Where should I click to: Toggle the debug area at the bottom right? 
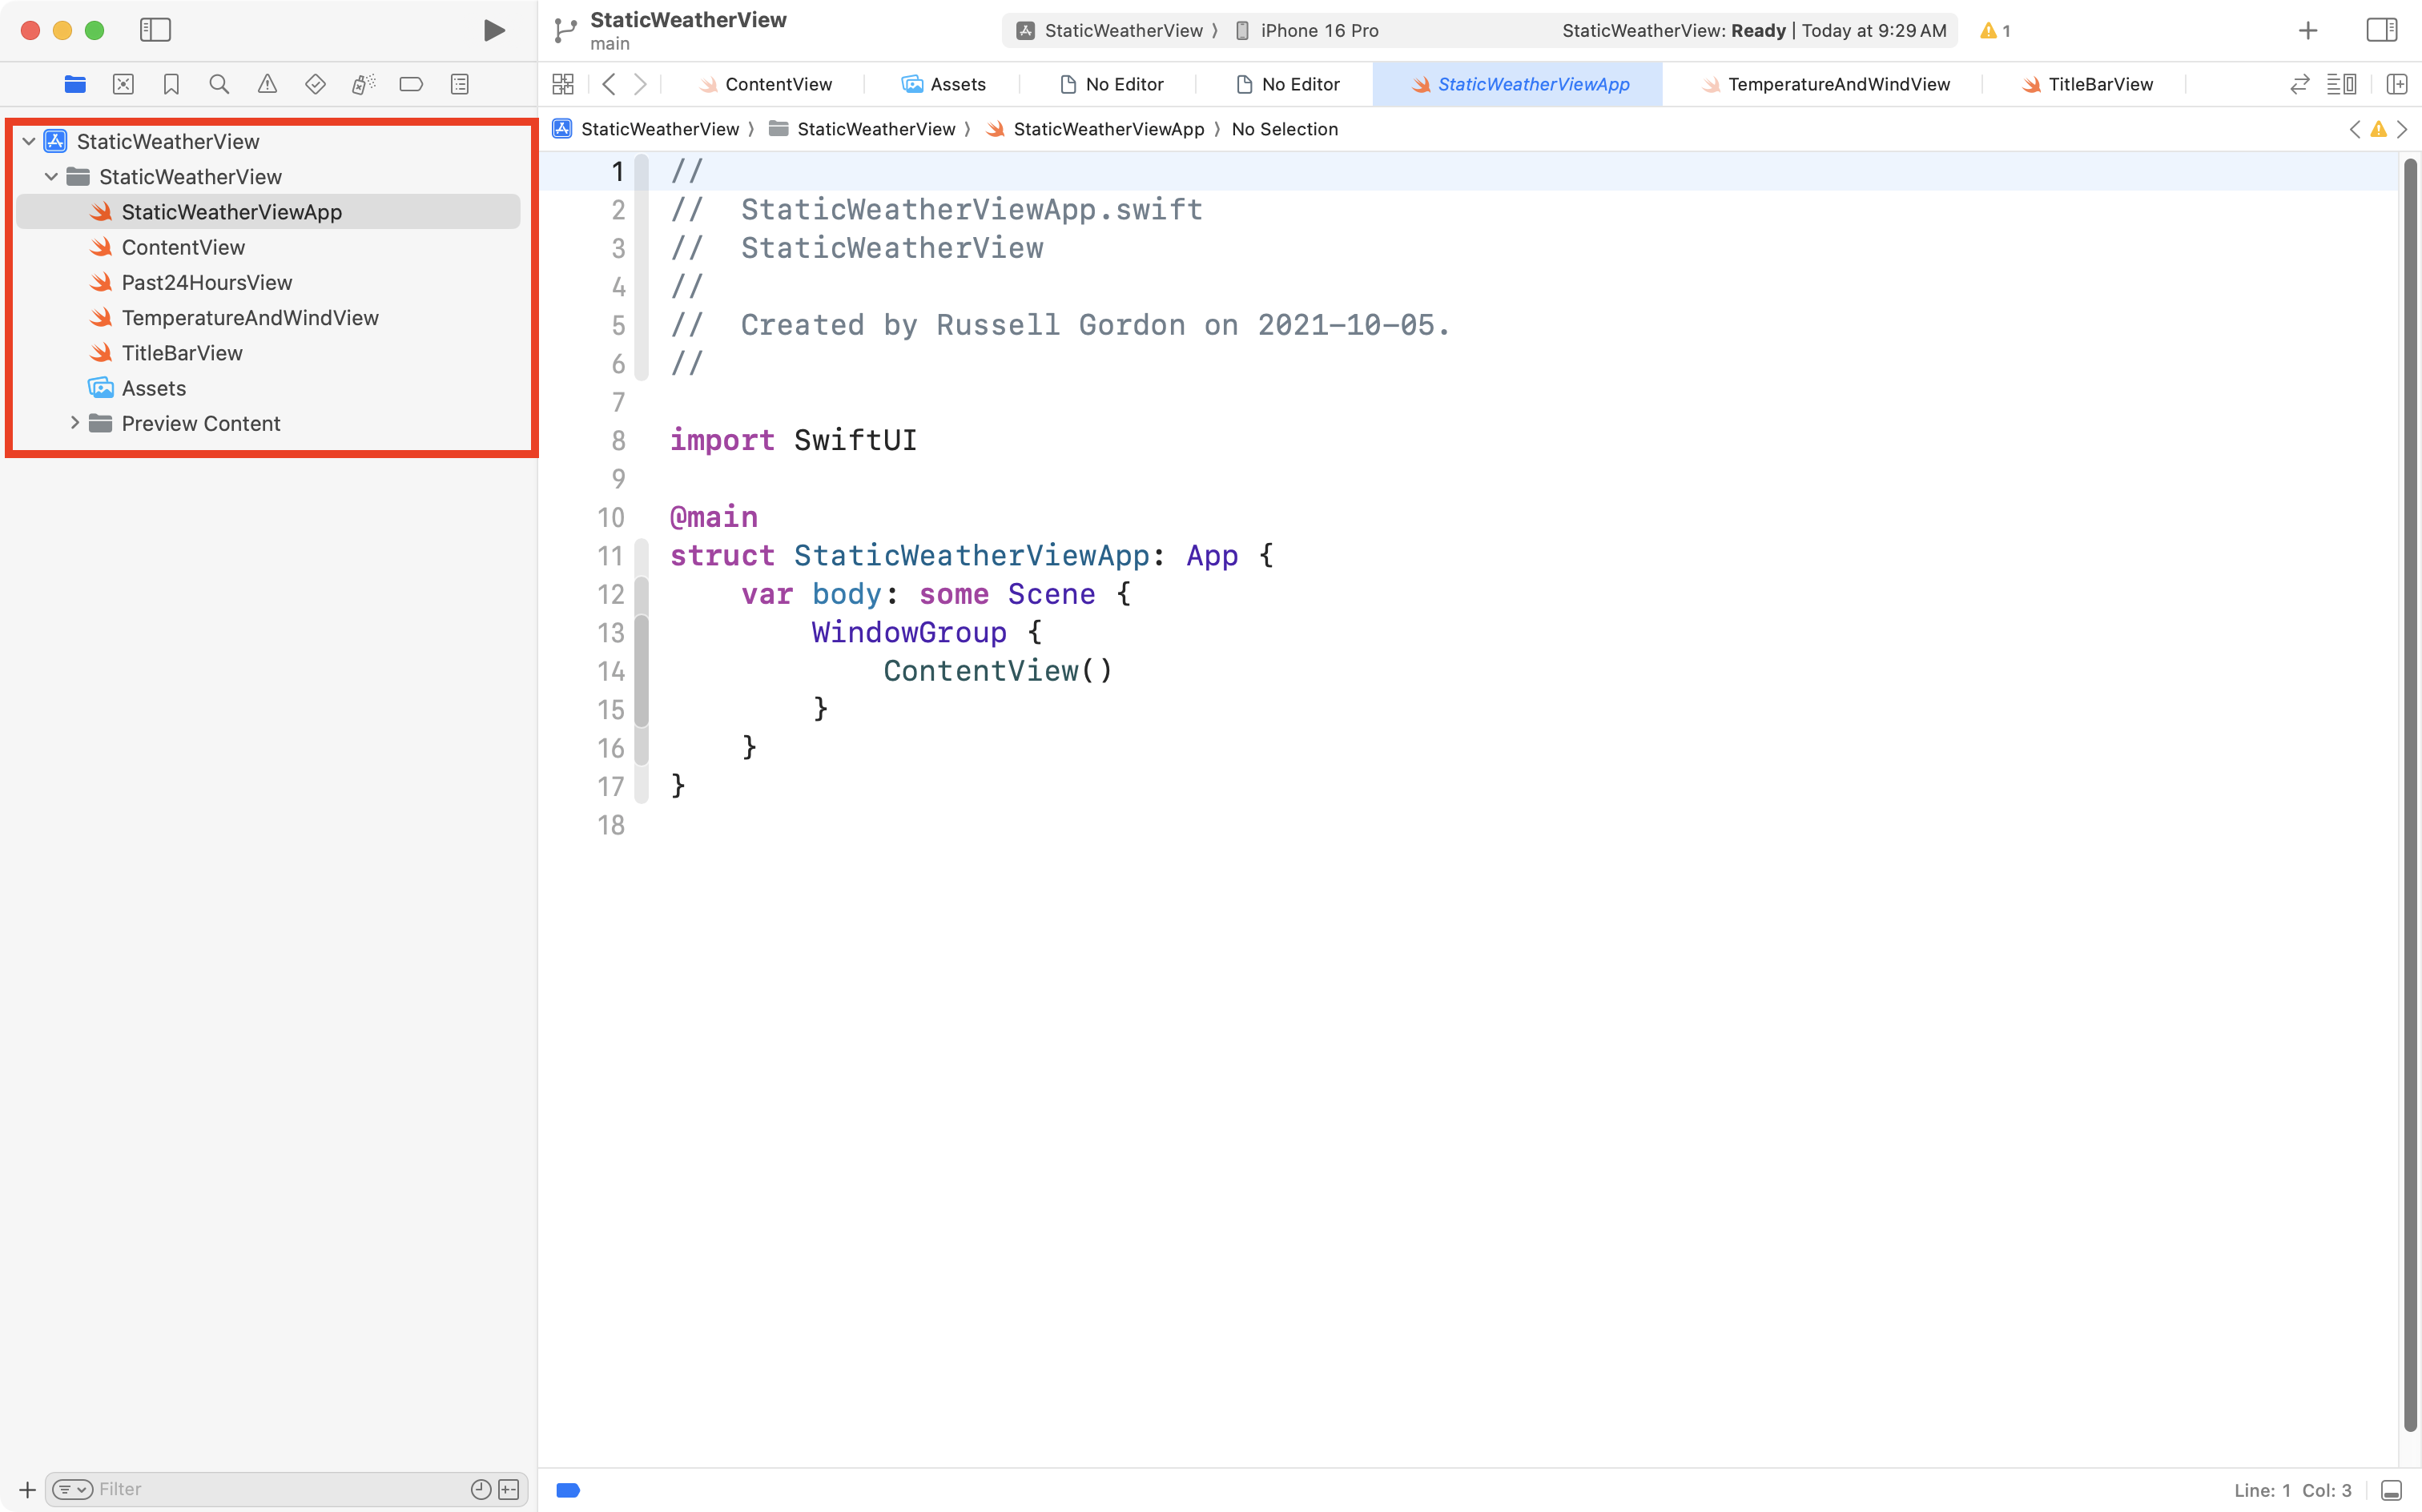point(2391,1490)
